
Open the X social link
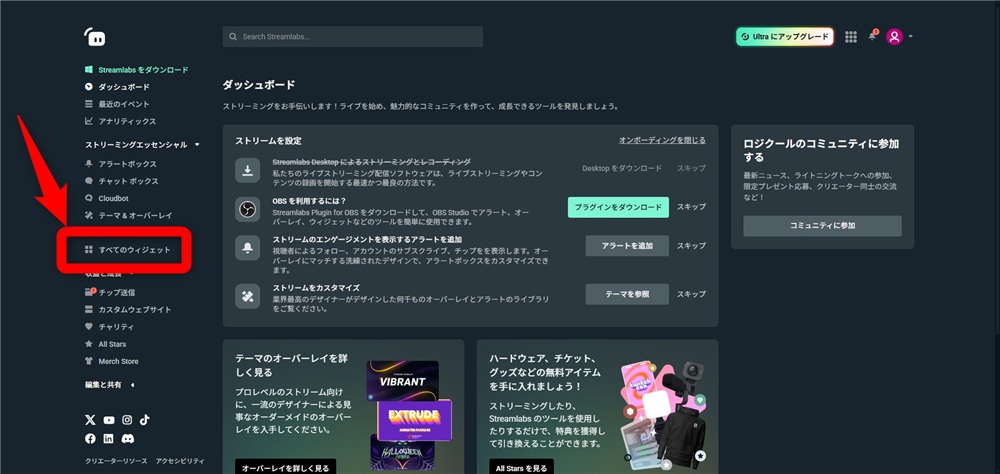point(91,420)
